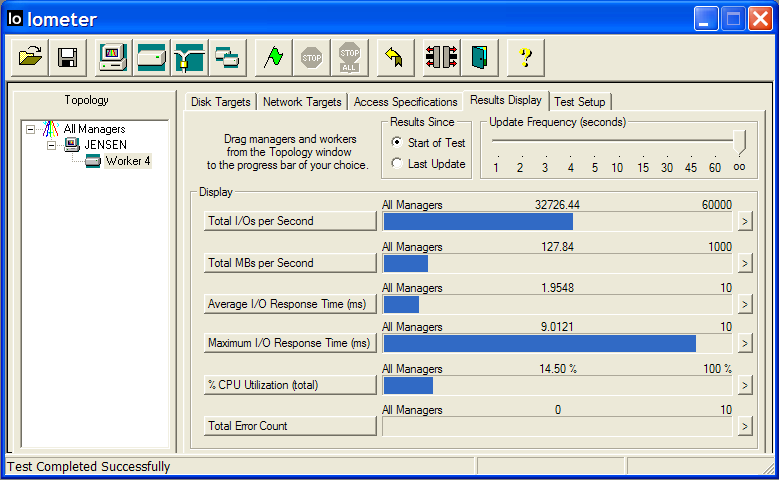Click the 1 second mark on Update Frequency
The height and width of the screenshot is (480, 779).
496,167
